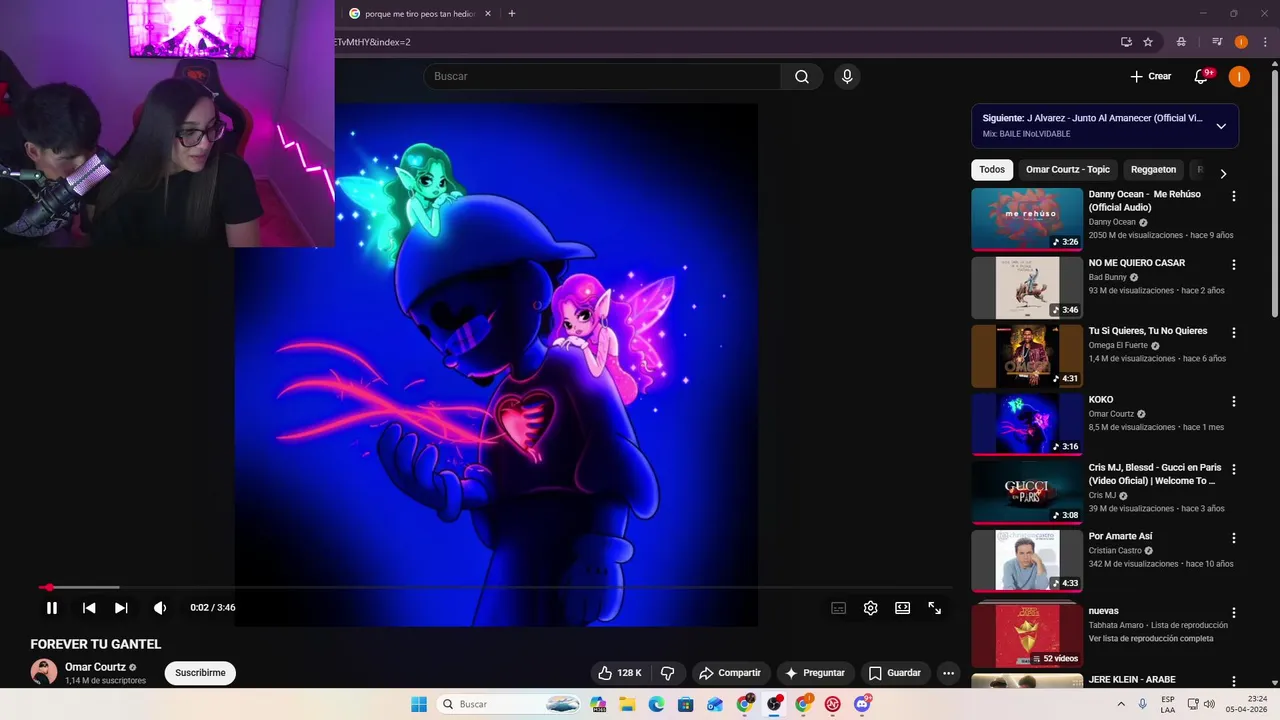The width and height of the screenshot is (1280, 720).
Task: Like the video with 128 K likes
Action: coord(620,673)
